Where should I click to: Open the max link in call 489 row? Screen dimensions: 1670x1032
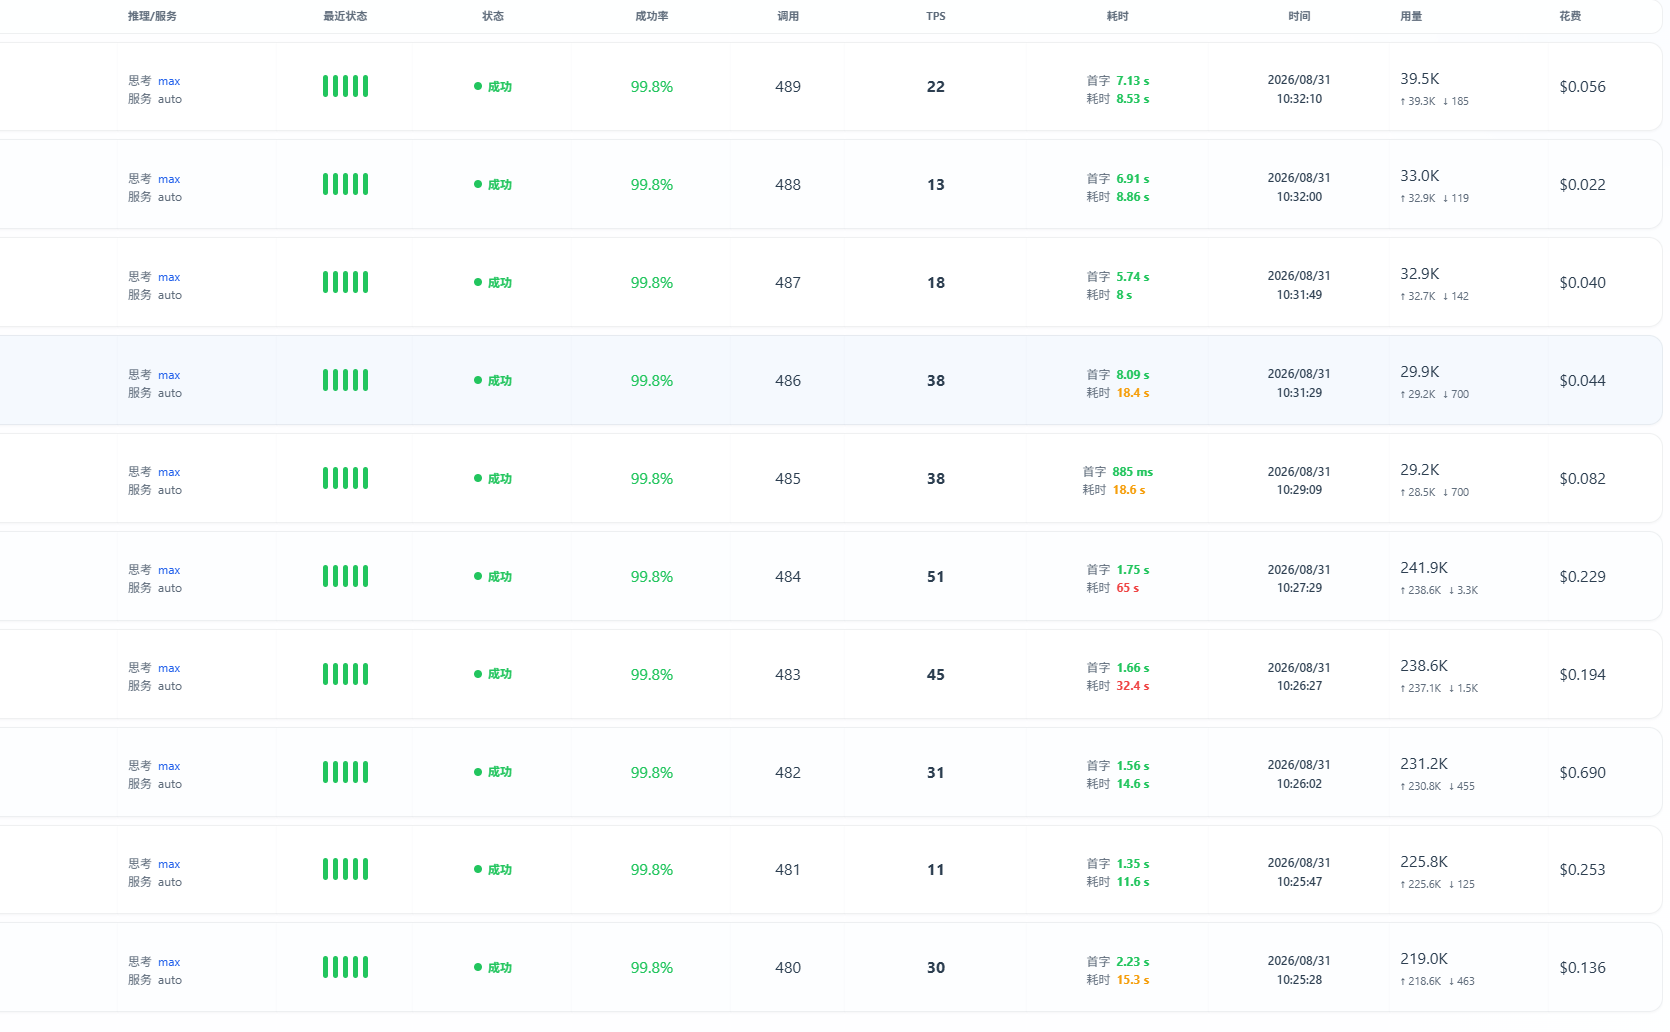pos(169,81)
